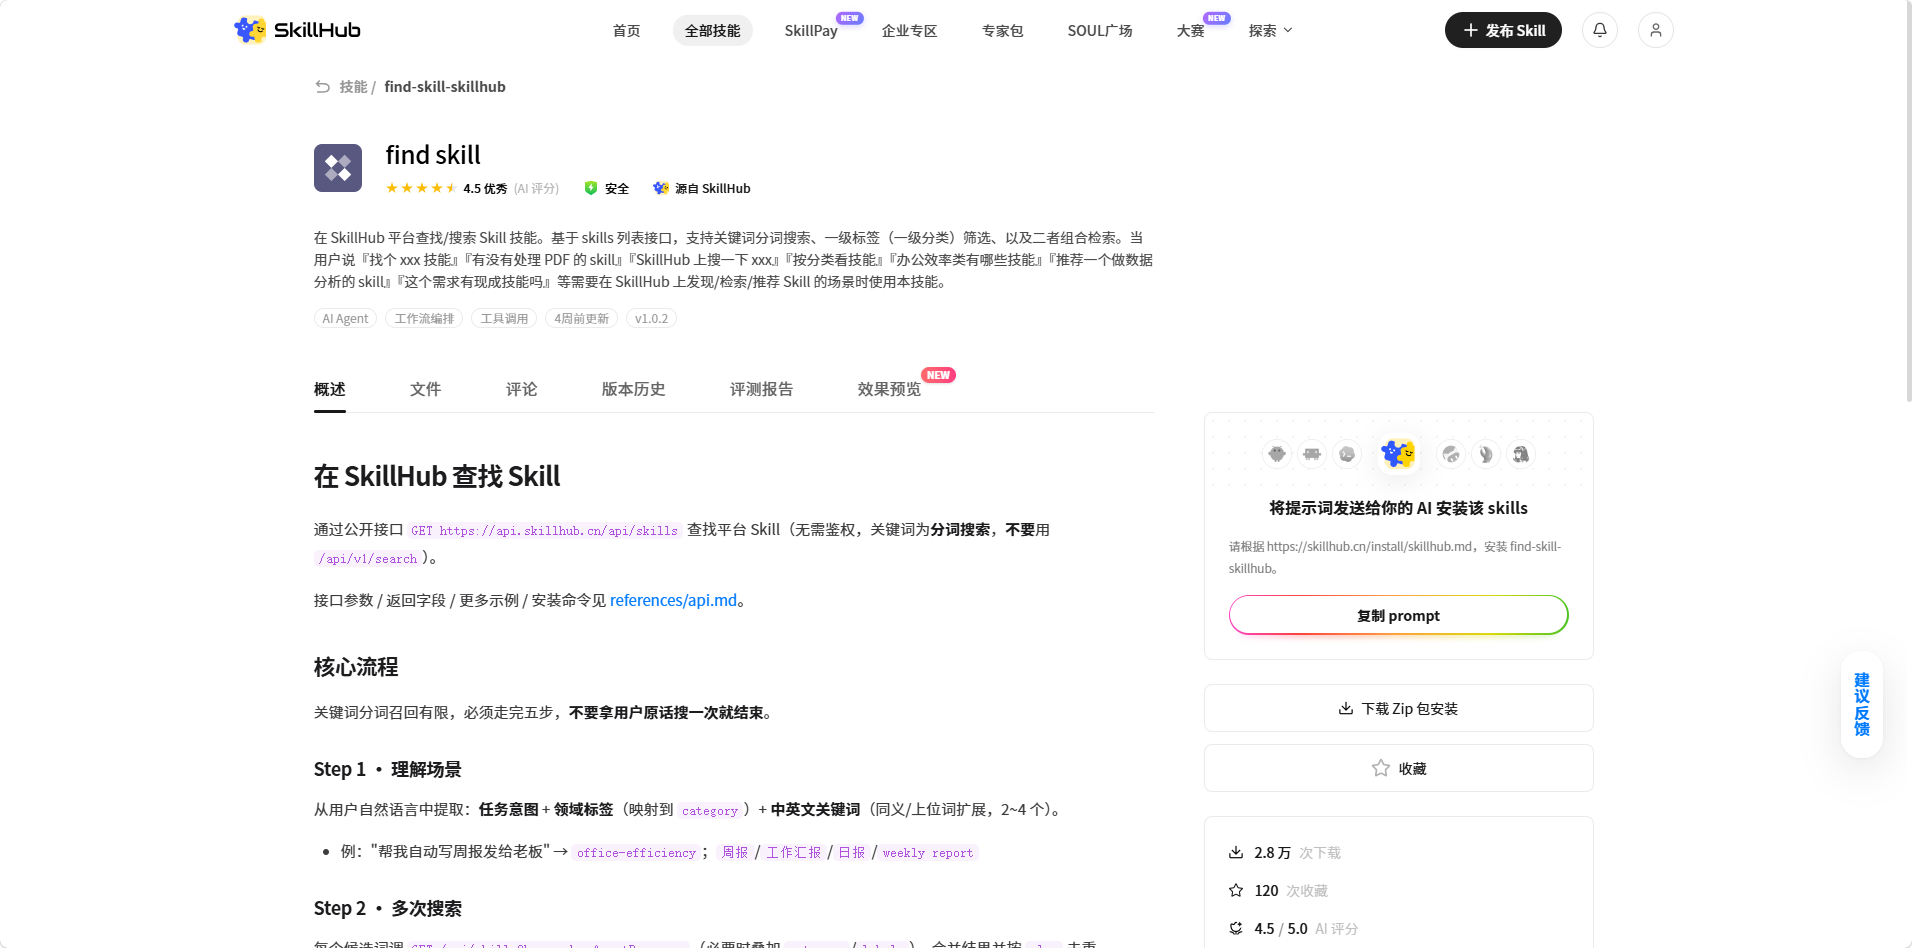Click the star icon beside 120 次收藏
Screen dimensions: 1912x948
1236,891
